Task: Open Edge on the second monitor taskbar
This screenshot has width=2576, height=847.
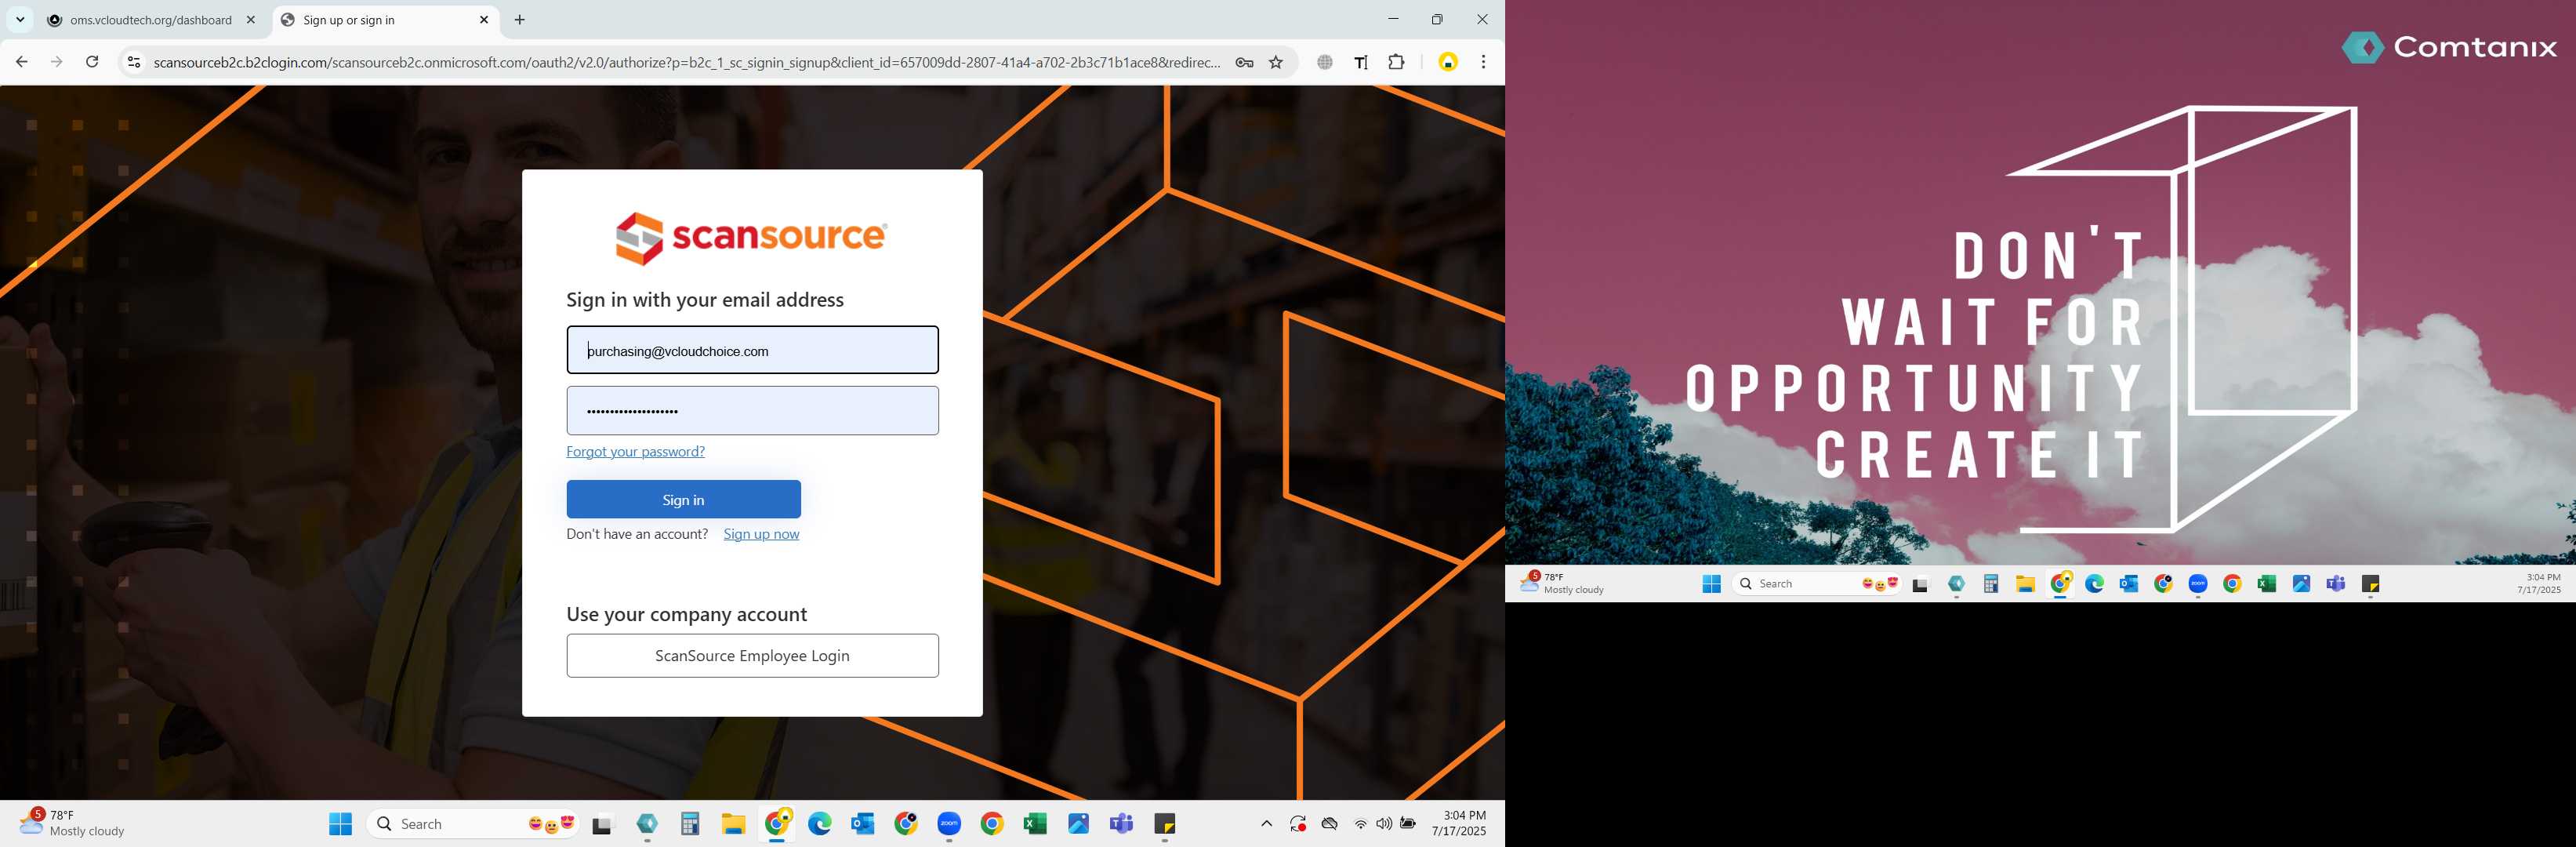Action: tap(2094, 584)
